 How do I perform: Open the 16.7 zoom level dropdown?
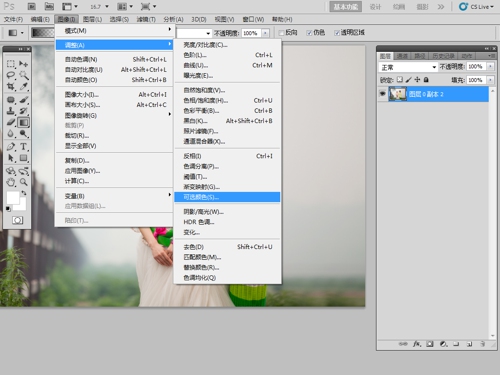[107, 6]
